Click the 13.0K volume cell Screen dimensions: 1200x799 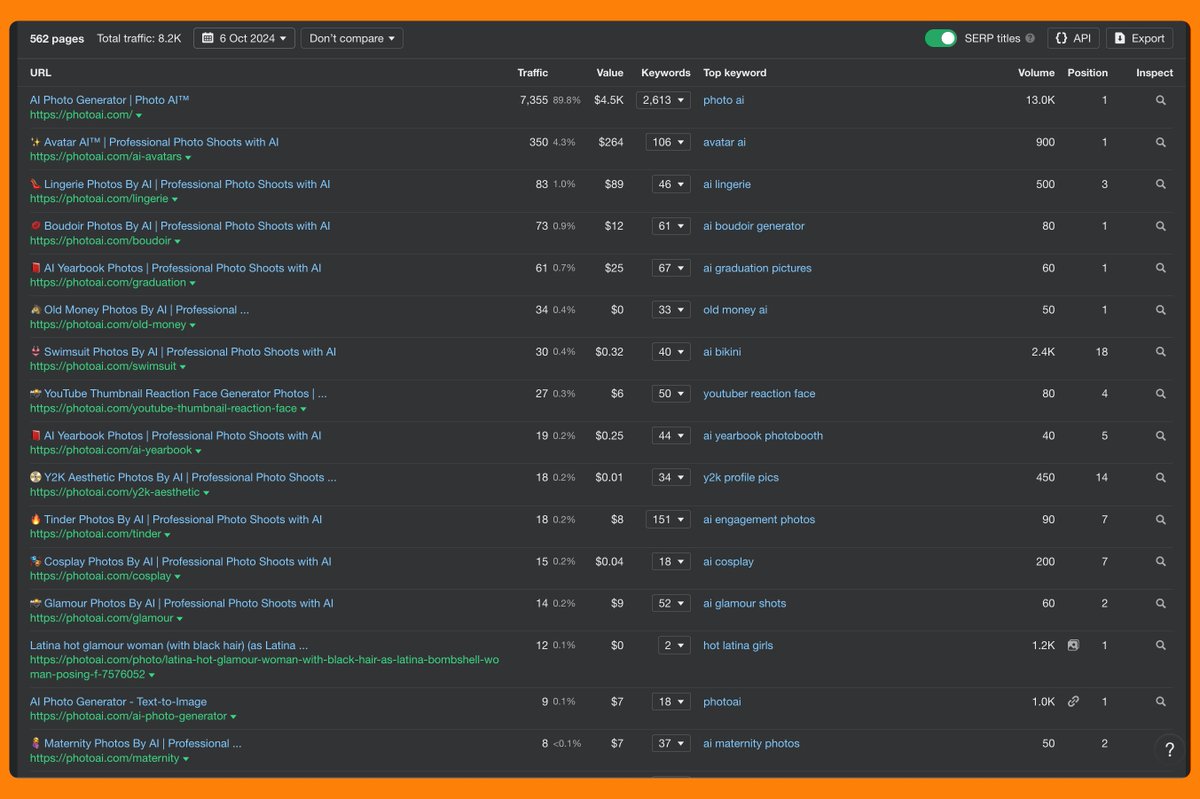[x=1040, y=100]
